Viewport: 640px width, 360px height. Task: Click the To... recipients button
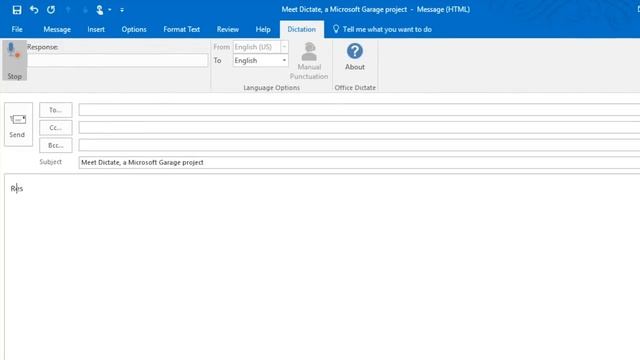point(56,110)
